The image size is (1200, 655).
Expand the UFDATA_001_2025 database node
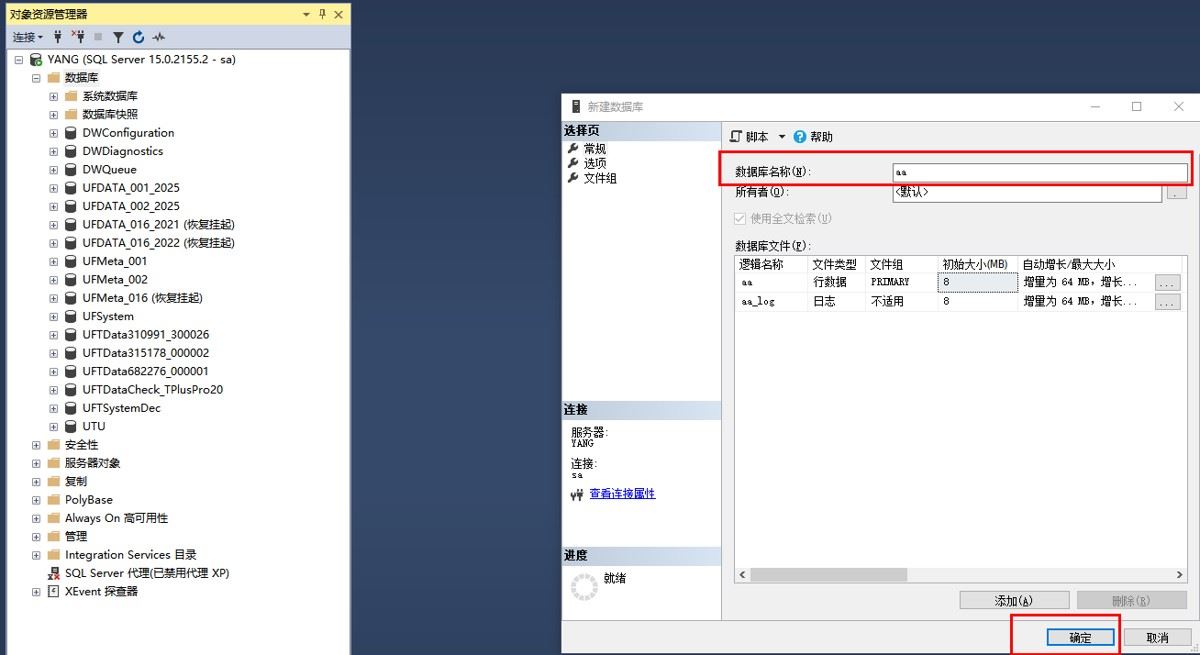pyautogui.click(x=54, y=188)
